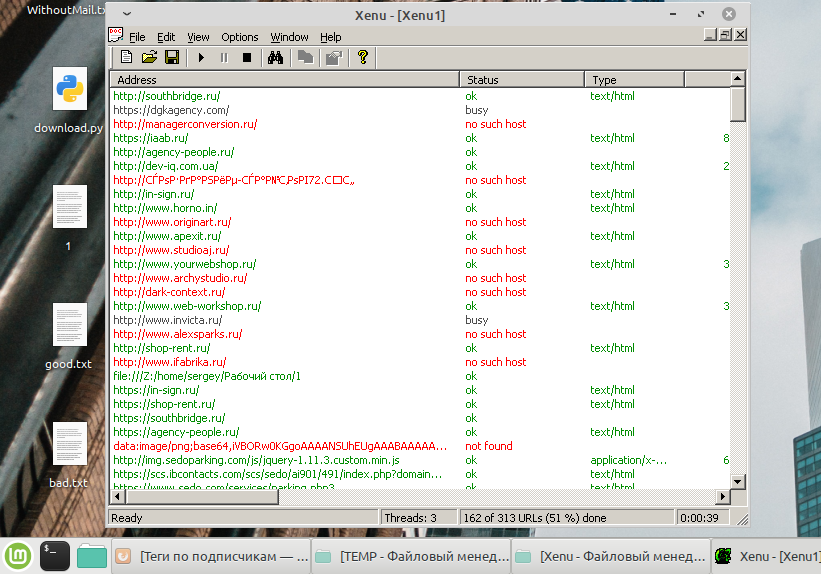821x574 pixels.
Task: Select the img.sedoparking.com jquery row
Action: [x=420, y=460]
